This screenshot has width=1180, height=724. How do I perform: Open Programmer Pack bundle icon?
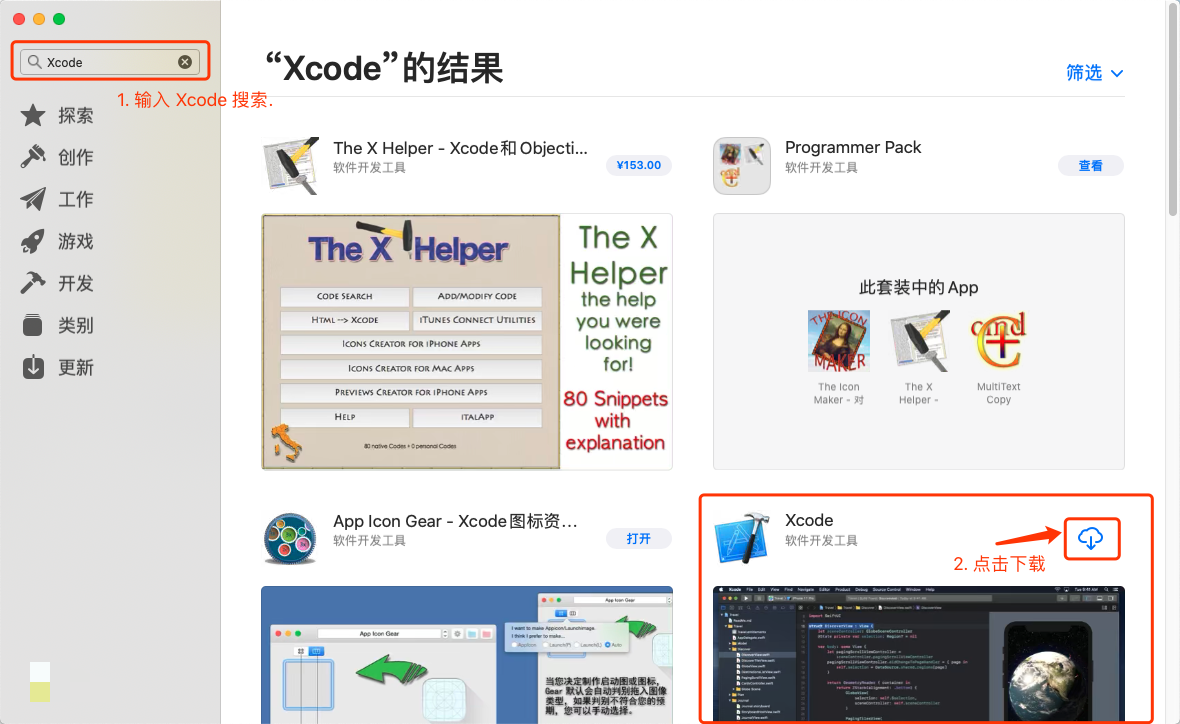tap(741, 166)
